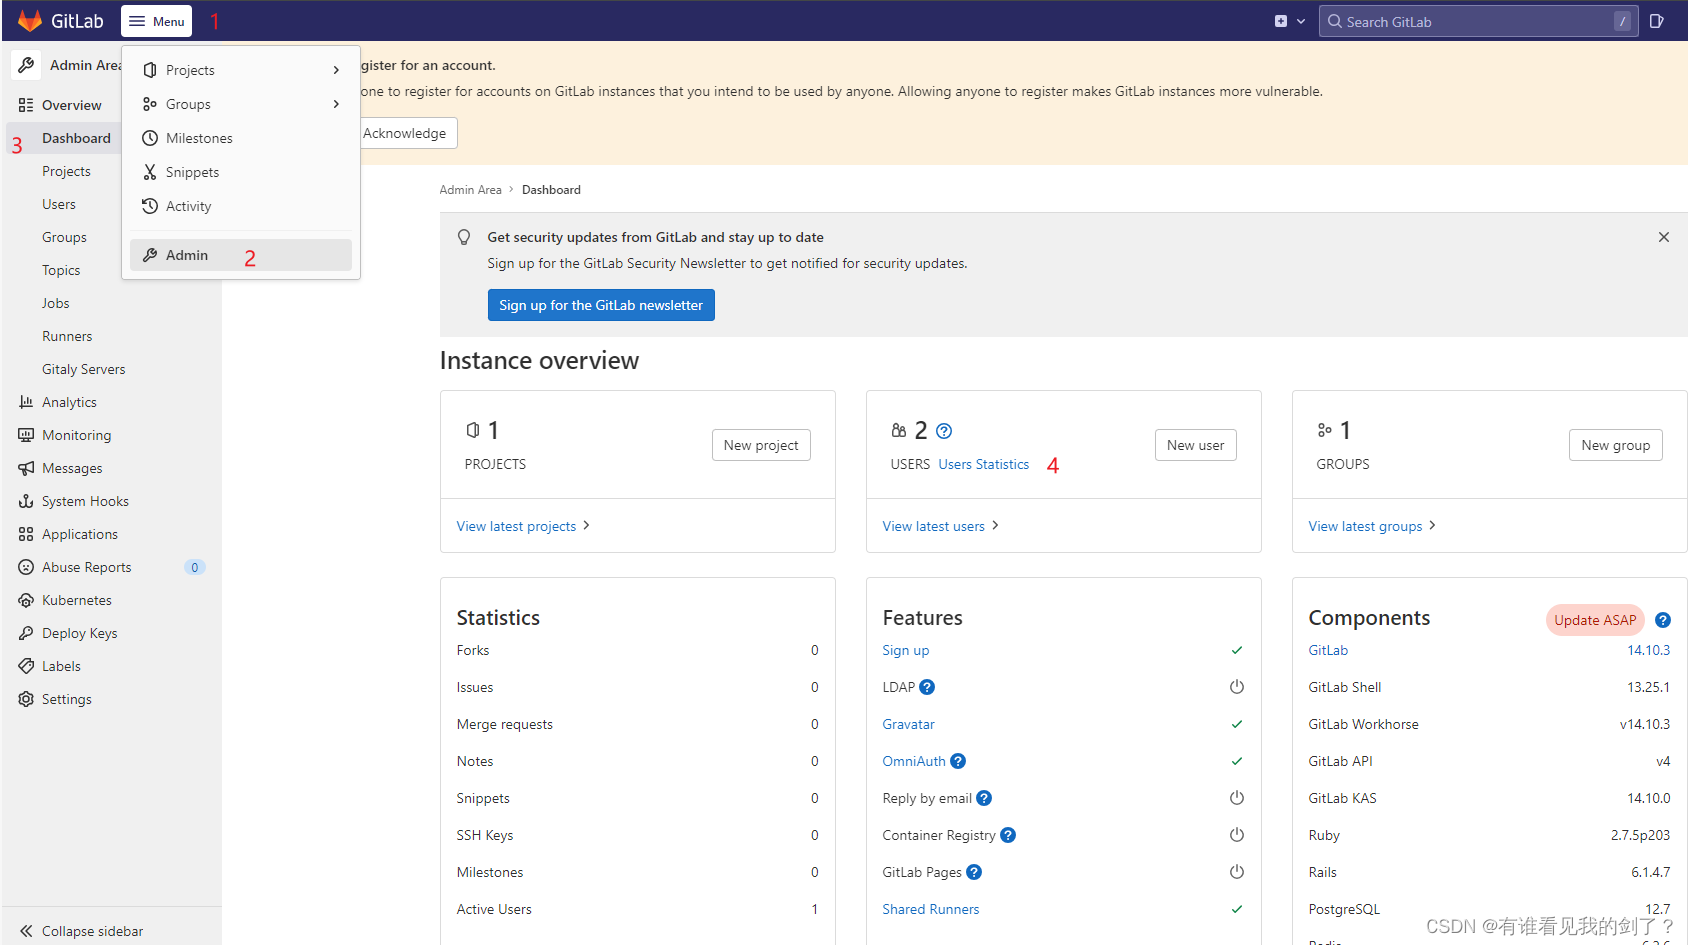1688x945 pixels.
Task: Click Admin Area breadcrumb
Action: click(470, 190)
